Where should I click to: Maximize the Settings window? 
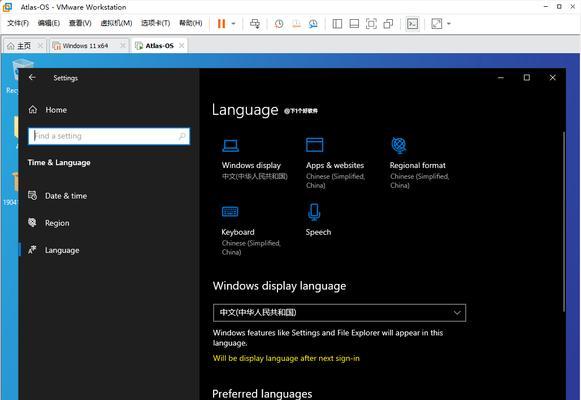(527, 77)
